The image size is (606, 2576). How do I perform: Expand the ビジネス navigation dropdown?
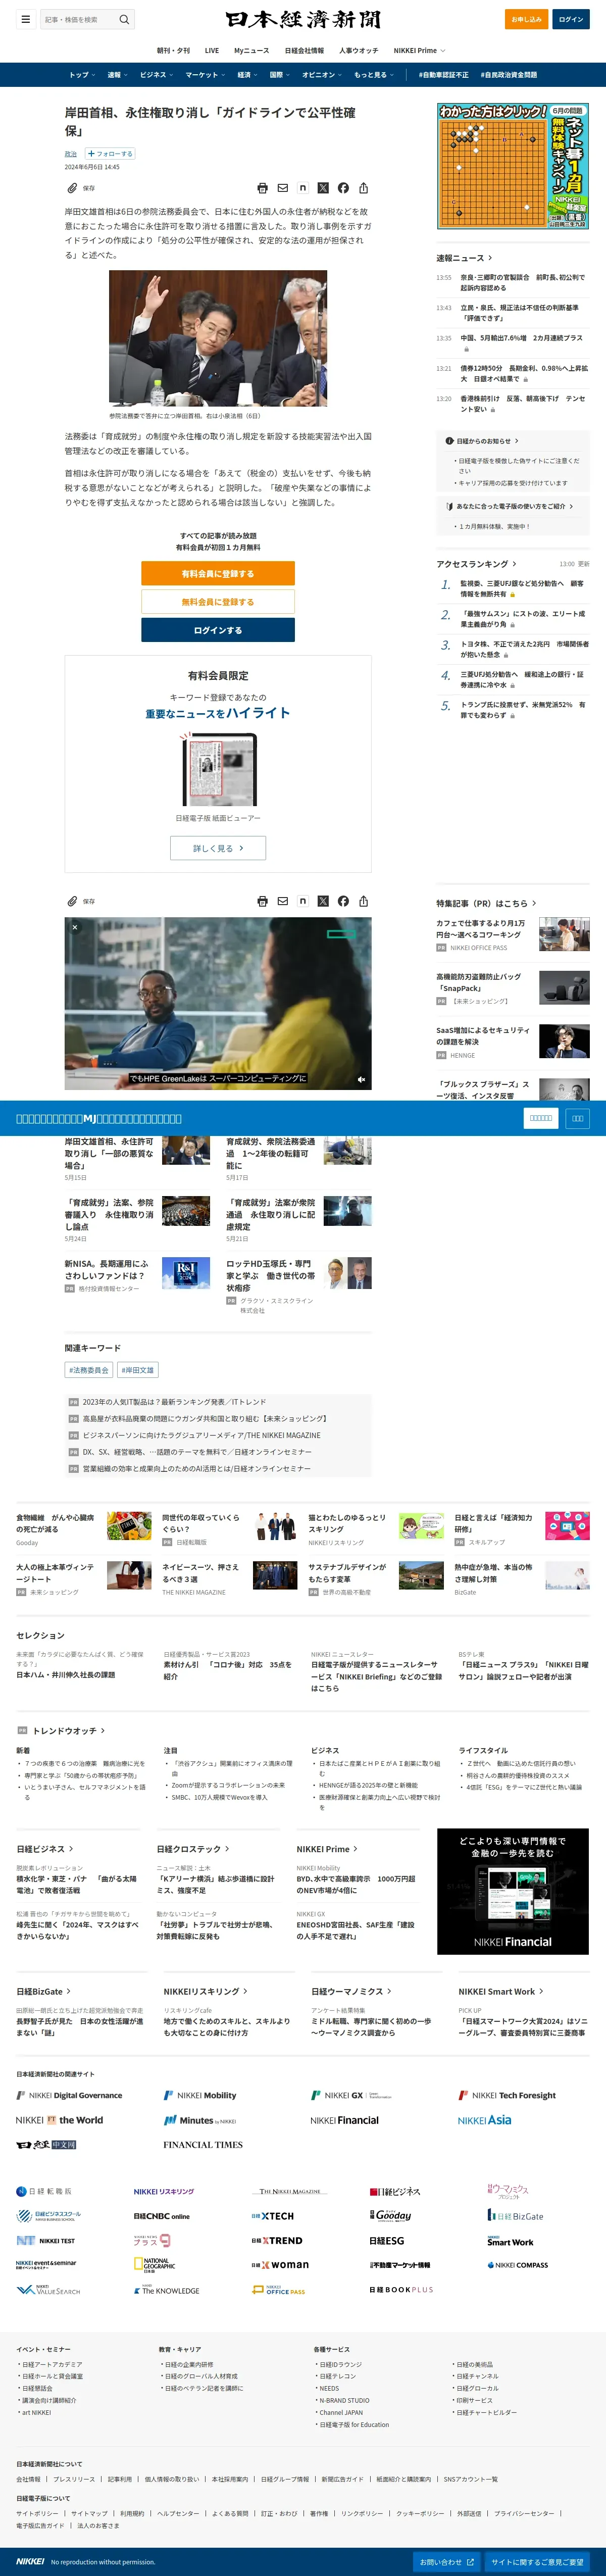click(156, 75)
